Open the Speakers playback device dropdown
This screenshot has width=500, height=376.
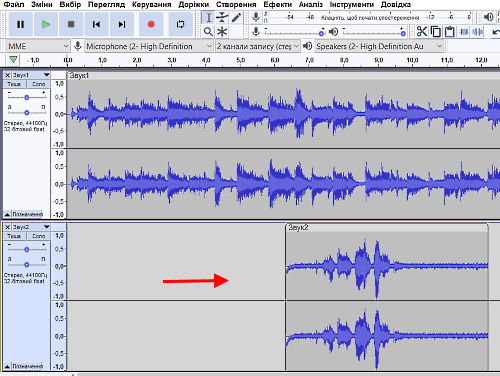pyautogui.click(x=379, y=46)
